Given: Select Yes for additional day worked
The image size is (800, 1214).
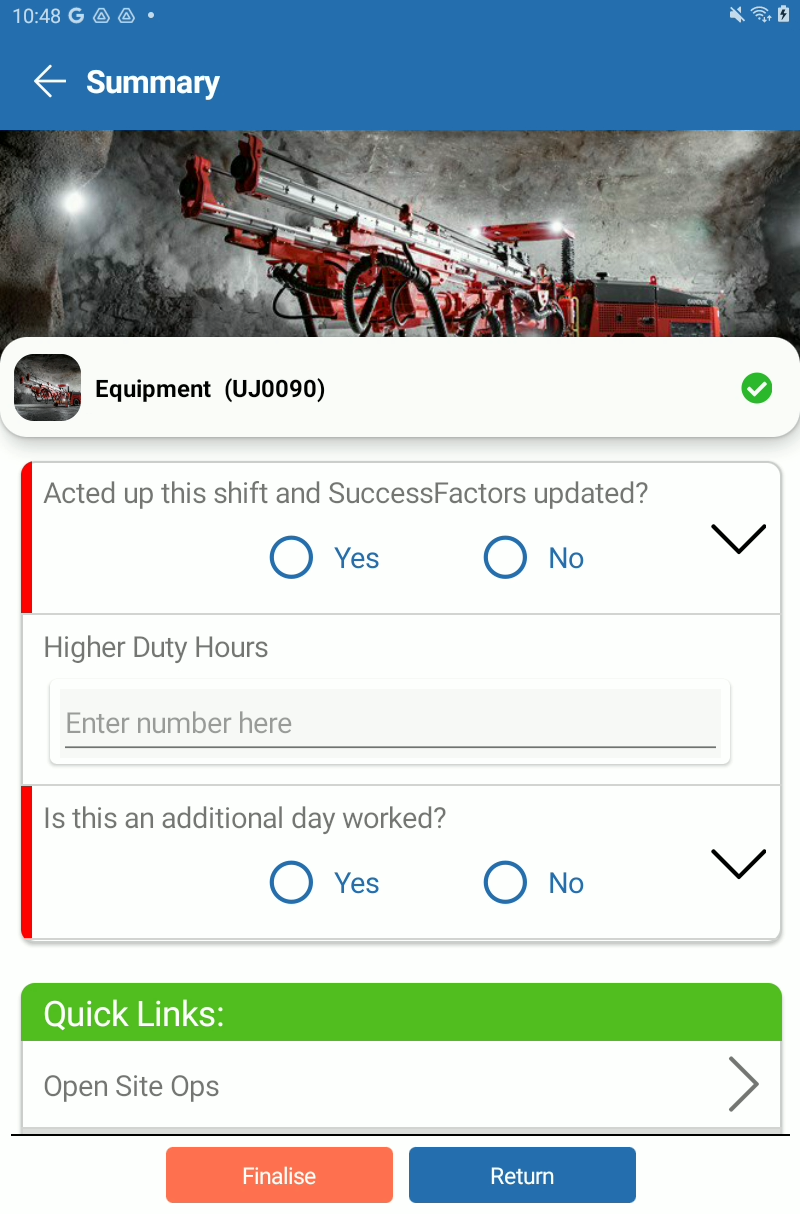Looking at the screenshot, I should coord(325,883).
